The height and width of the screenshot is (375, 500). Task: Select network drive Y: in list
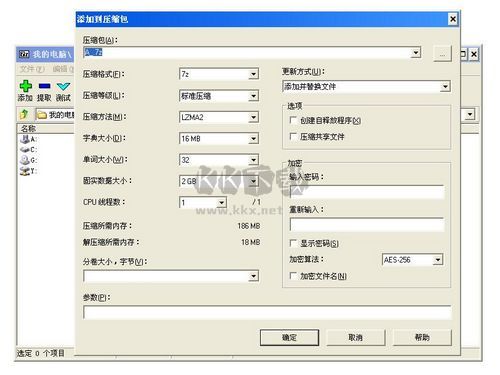point(28,171)
